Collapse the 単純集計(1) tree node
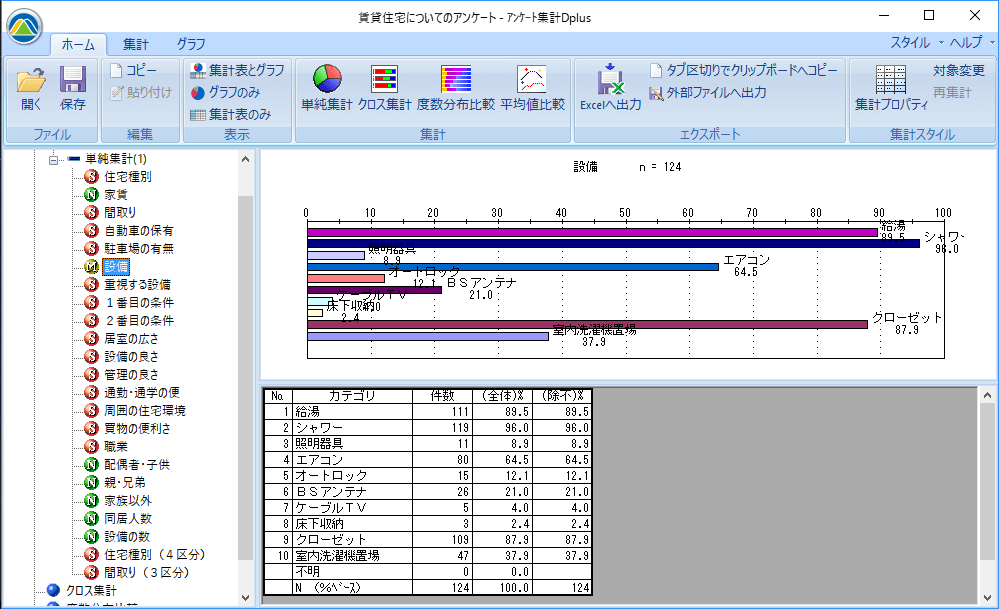Screen dimensions: 999x609 pyautogui.click(x=55, y=159)
